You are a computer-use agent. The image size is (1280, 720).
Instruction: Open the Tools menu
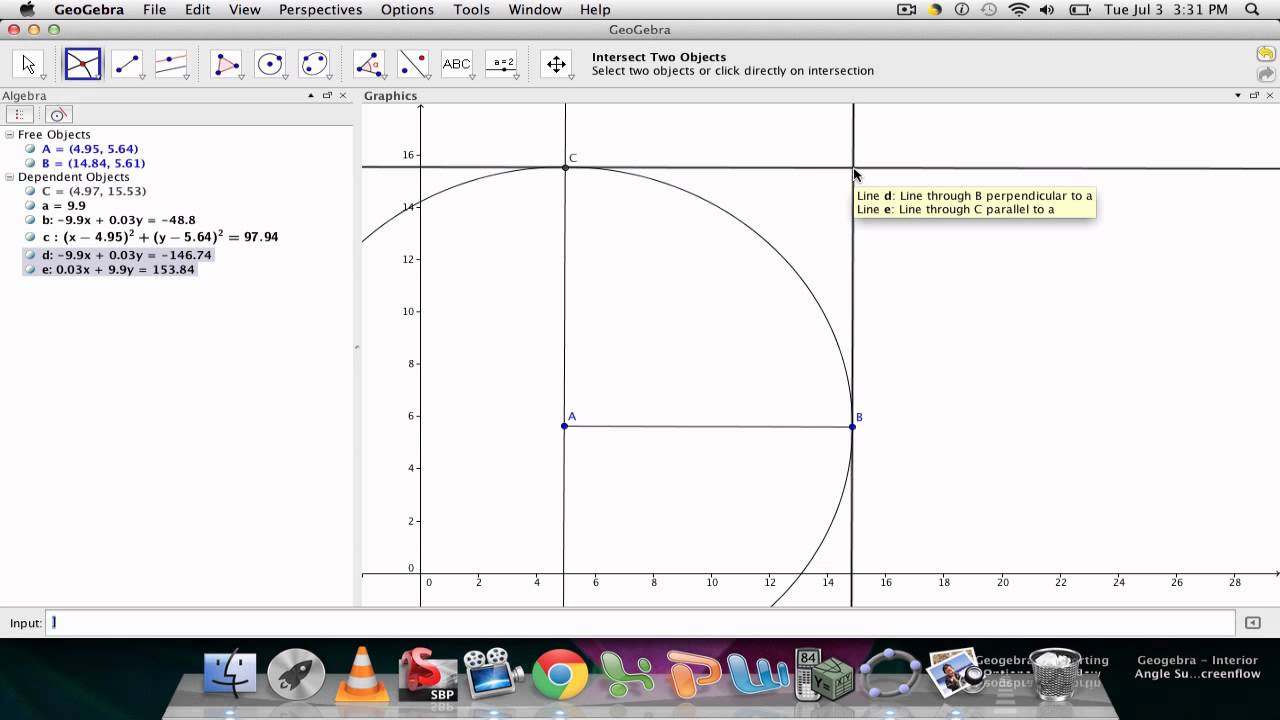tap(471, 9)
